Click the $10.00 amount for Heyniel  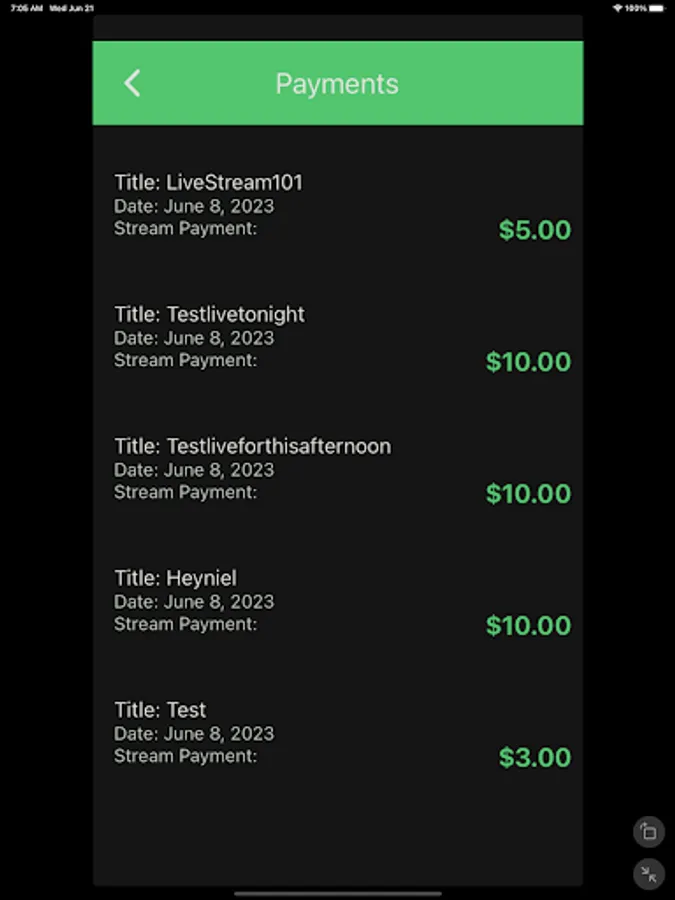click(x=529, y=626)
